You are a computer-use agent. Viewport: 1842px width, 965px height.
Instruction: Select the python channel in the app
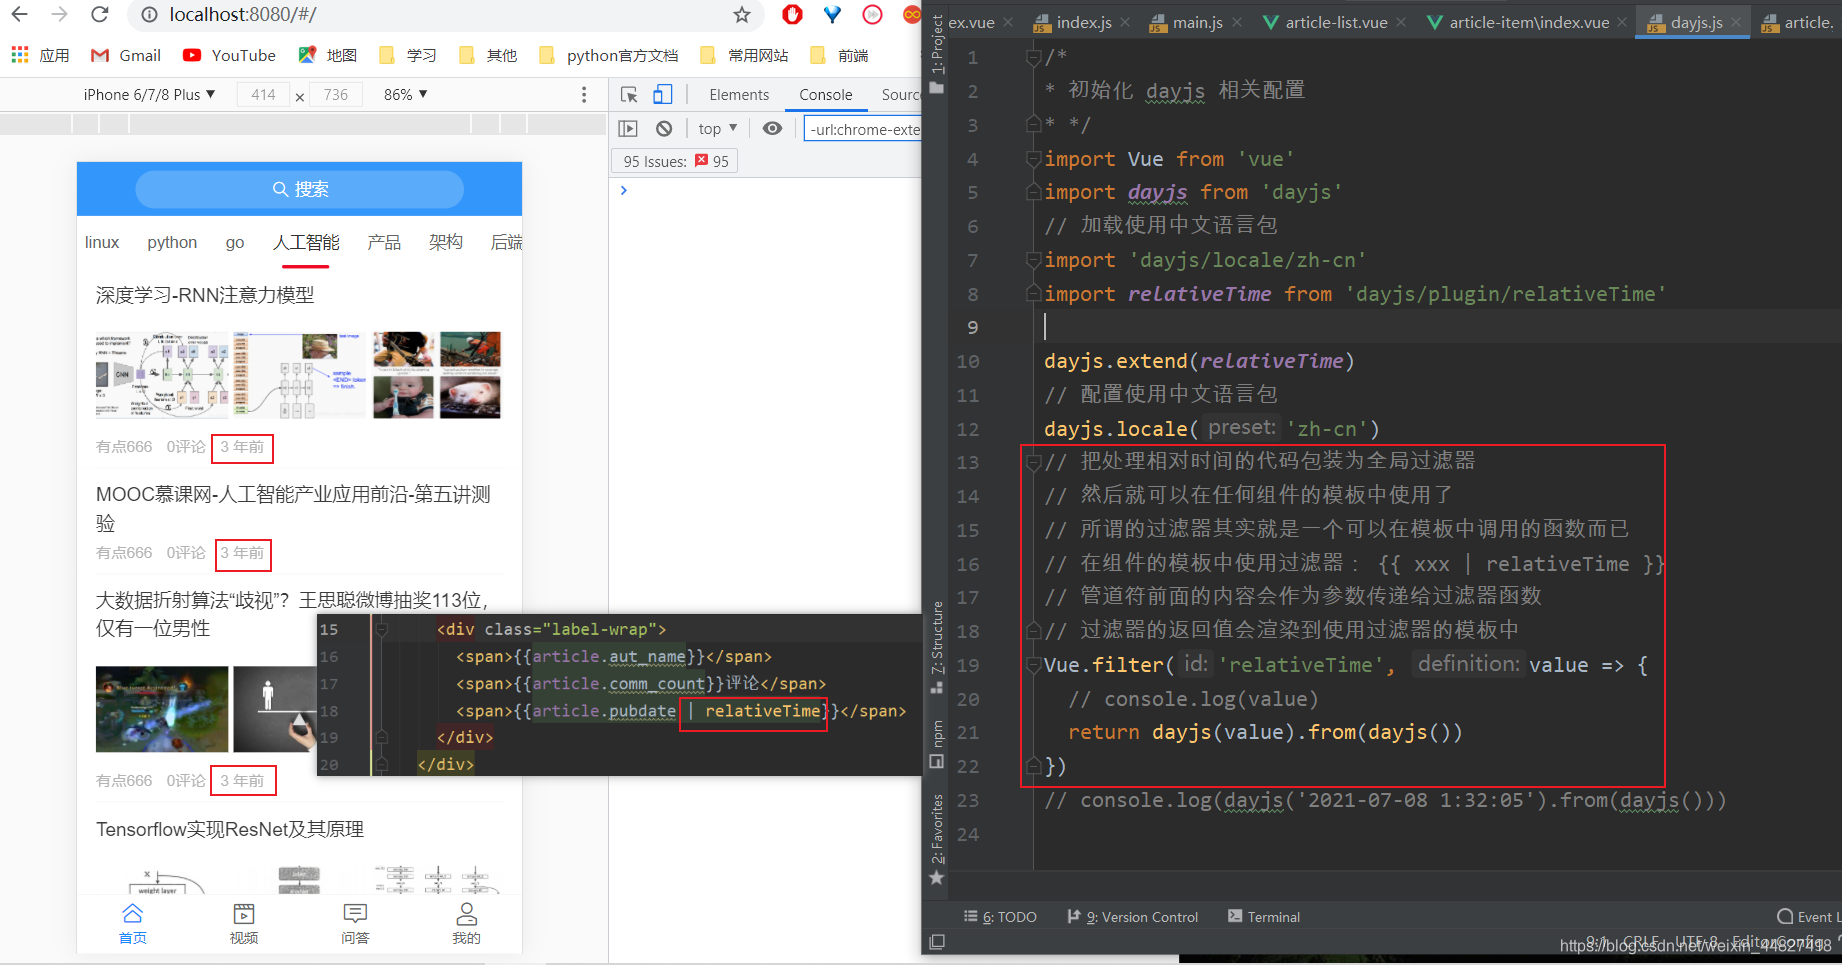tap(172, 242)
